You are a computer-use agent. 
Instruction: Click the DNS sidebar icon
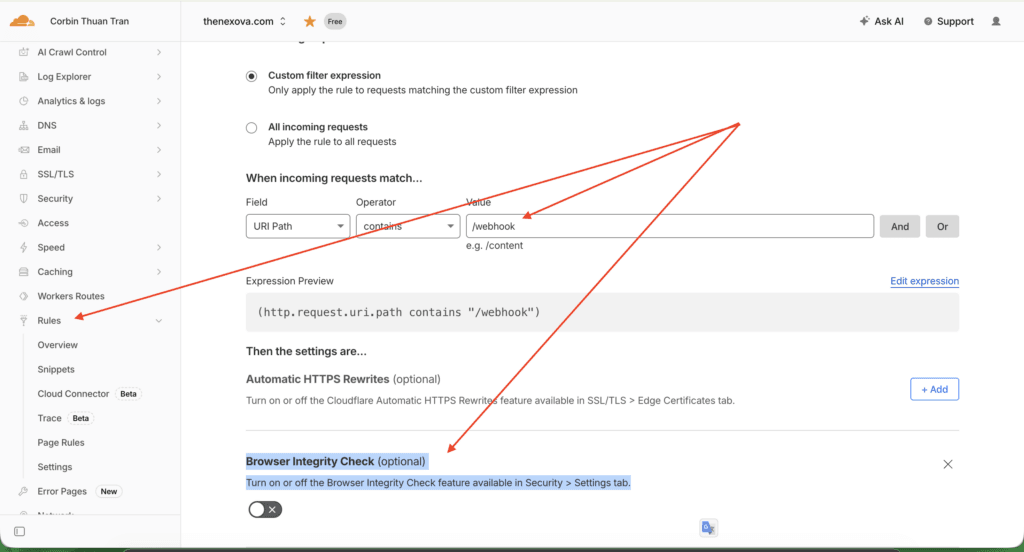(24, 125)
